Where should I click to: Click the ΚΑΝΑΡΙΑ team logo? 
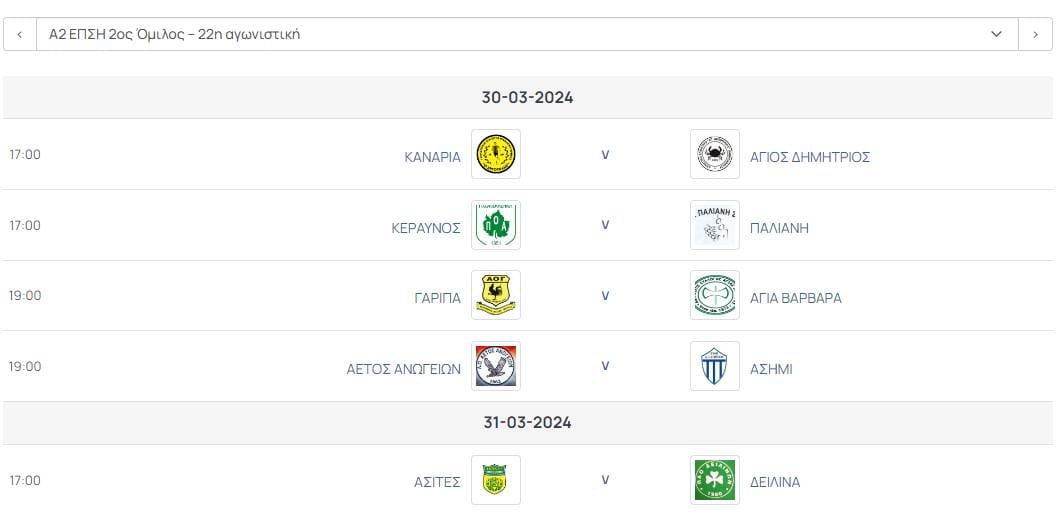pyautogui.click(x=496, y=154)
